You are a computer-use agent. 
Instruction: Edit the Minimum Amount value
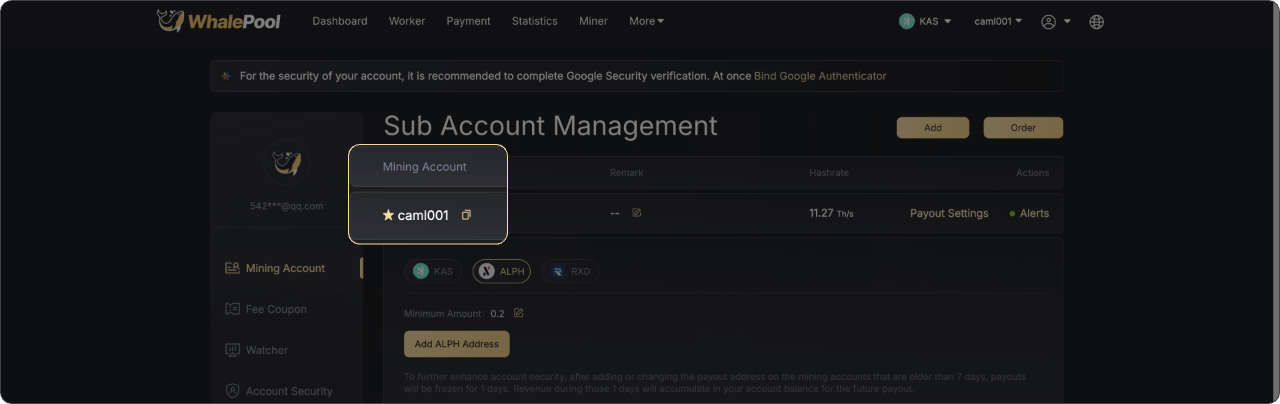[518, 313]
